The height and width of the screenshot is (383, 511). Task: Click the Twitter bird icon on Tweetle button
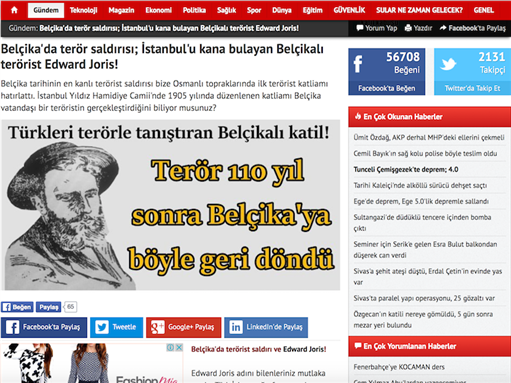(x=102, y=327)
